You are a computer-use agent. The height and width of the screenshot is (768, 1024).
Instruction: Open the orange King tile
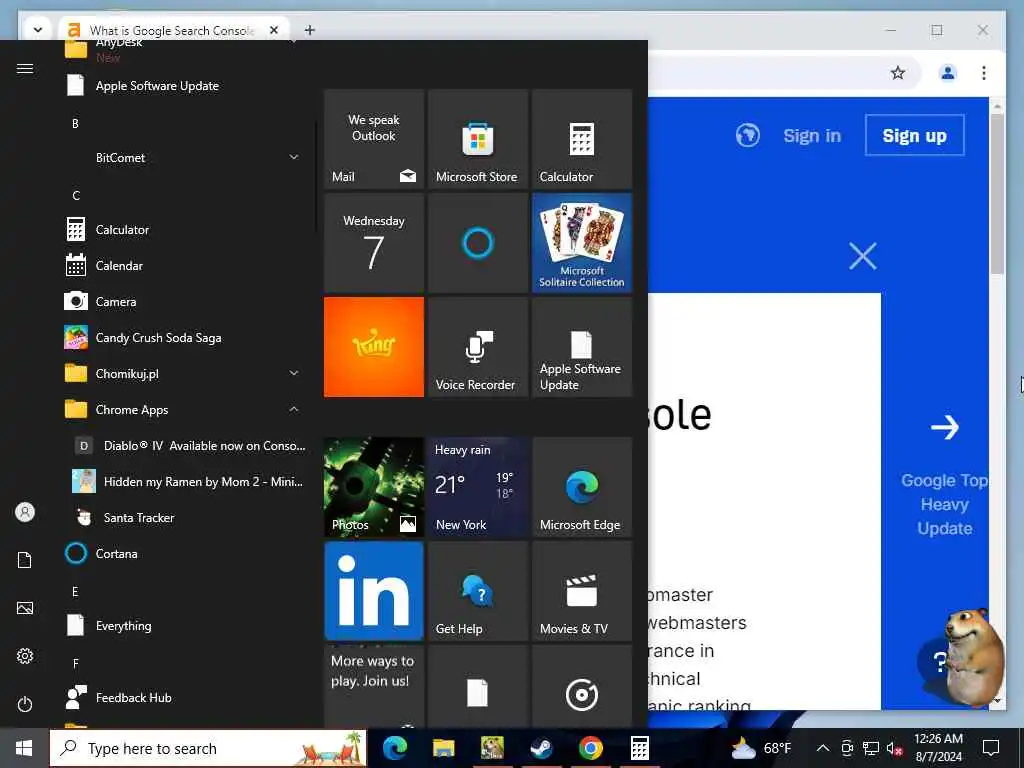tap(374, 347)
